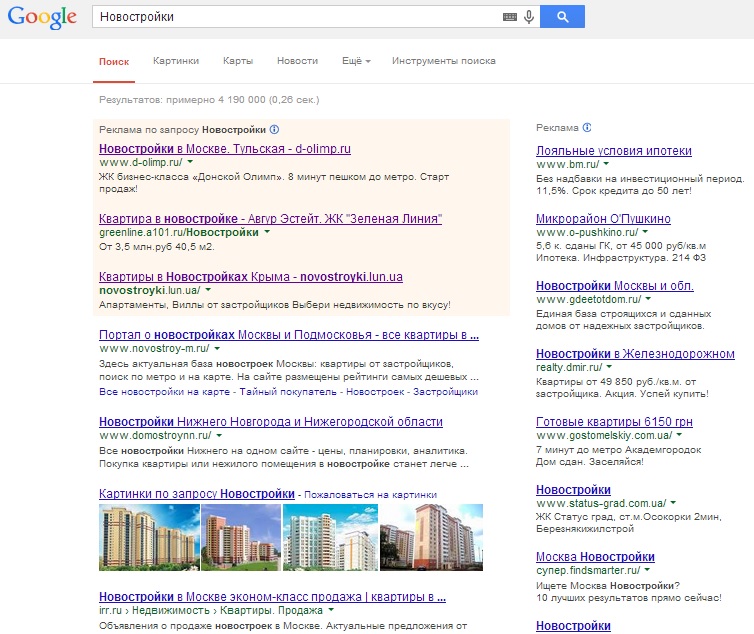
Task: Switch to the Новости tab
Action: pos(298,61)
